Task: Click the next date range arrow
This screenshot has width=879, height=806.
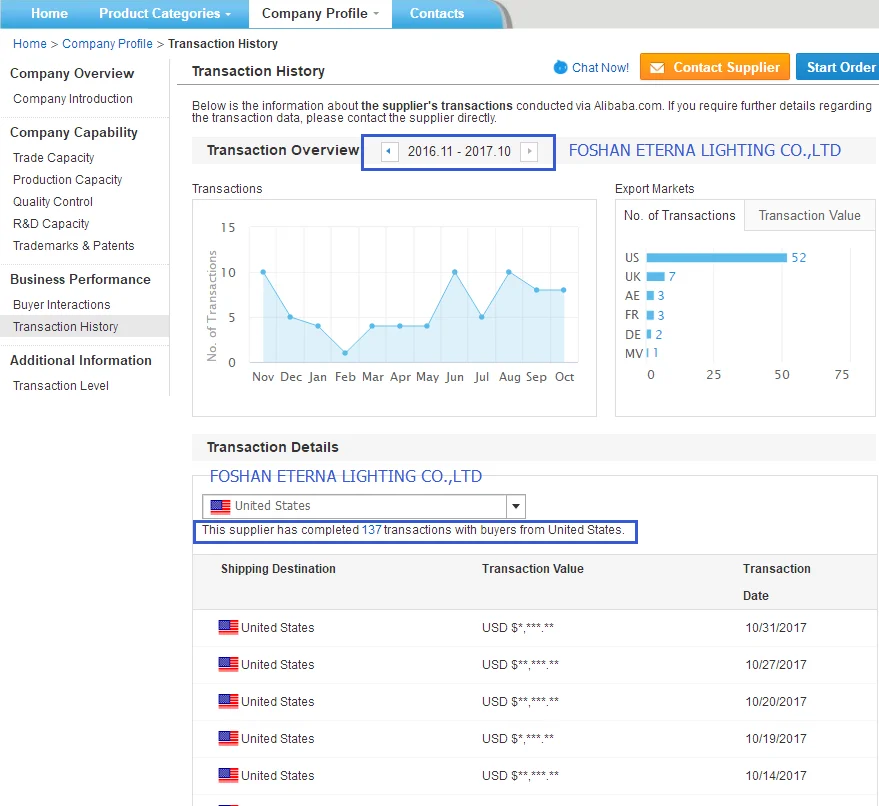Action: click(x=529, y=152)
